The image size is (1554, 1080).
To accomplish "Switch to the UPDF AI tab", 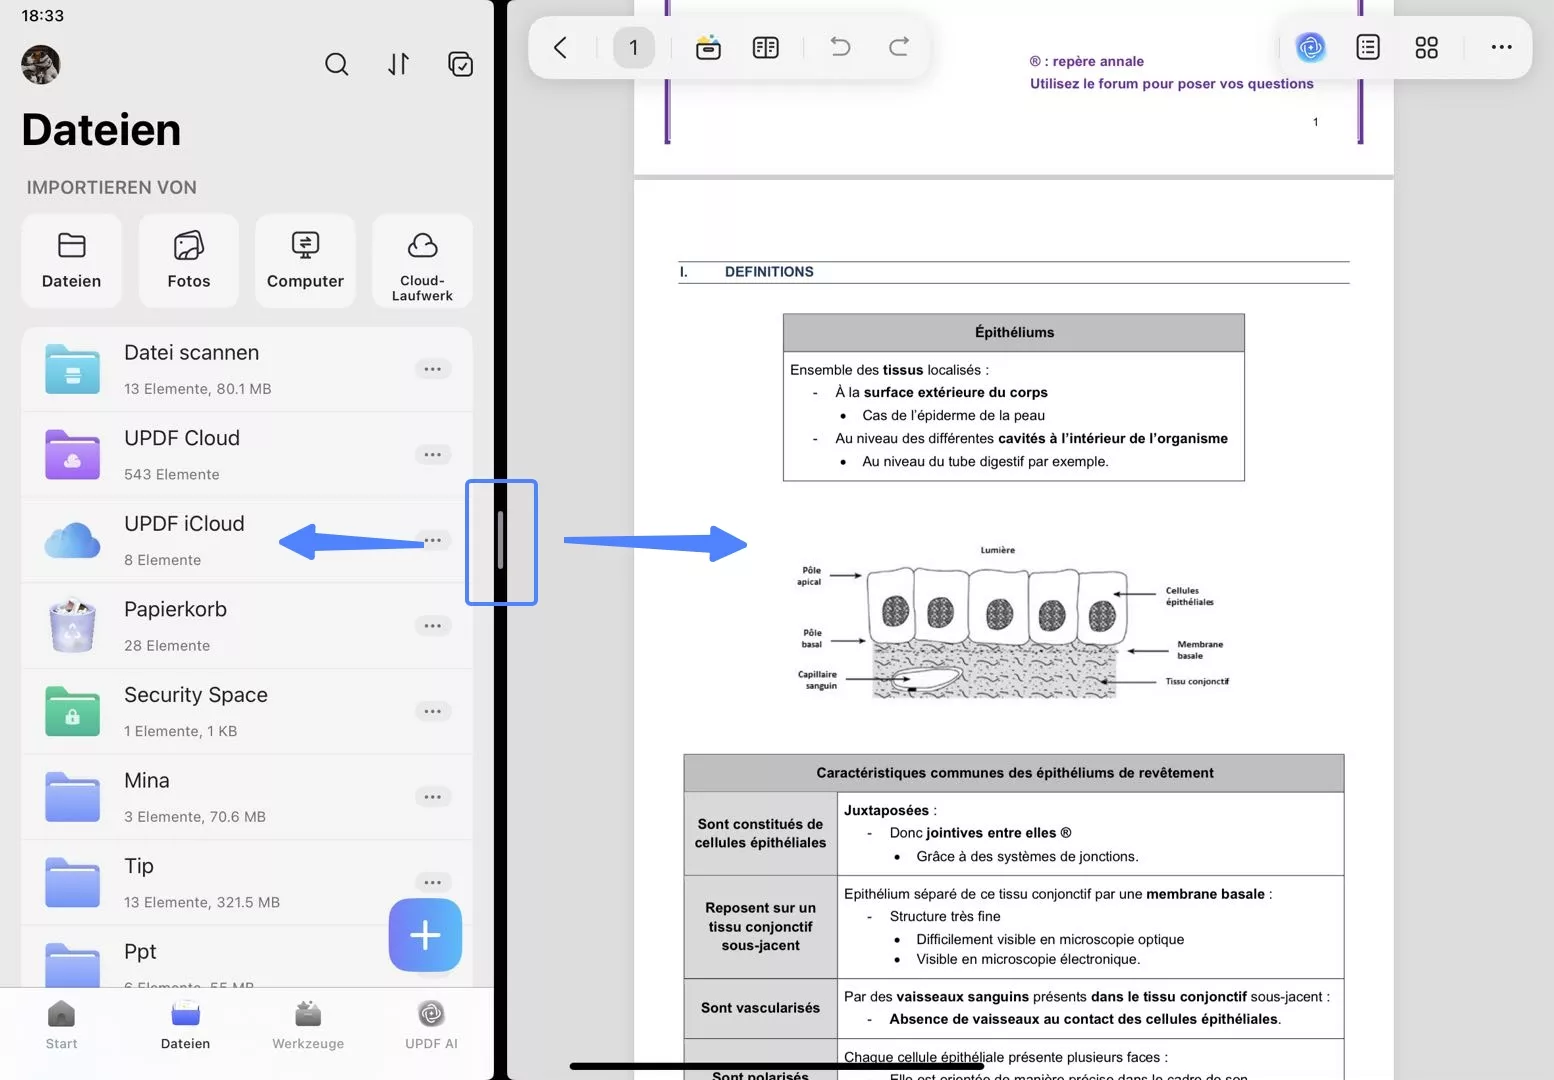I will [x=431, y=1025].
